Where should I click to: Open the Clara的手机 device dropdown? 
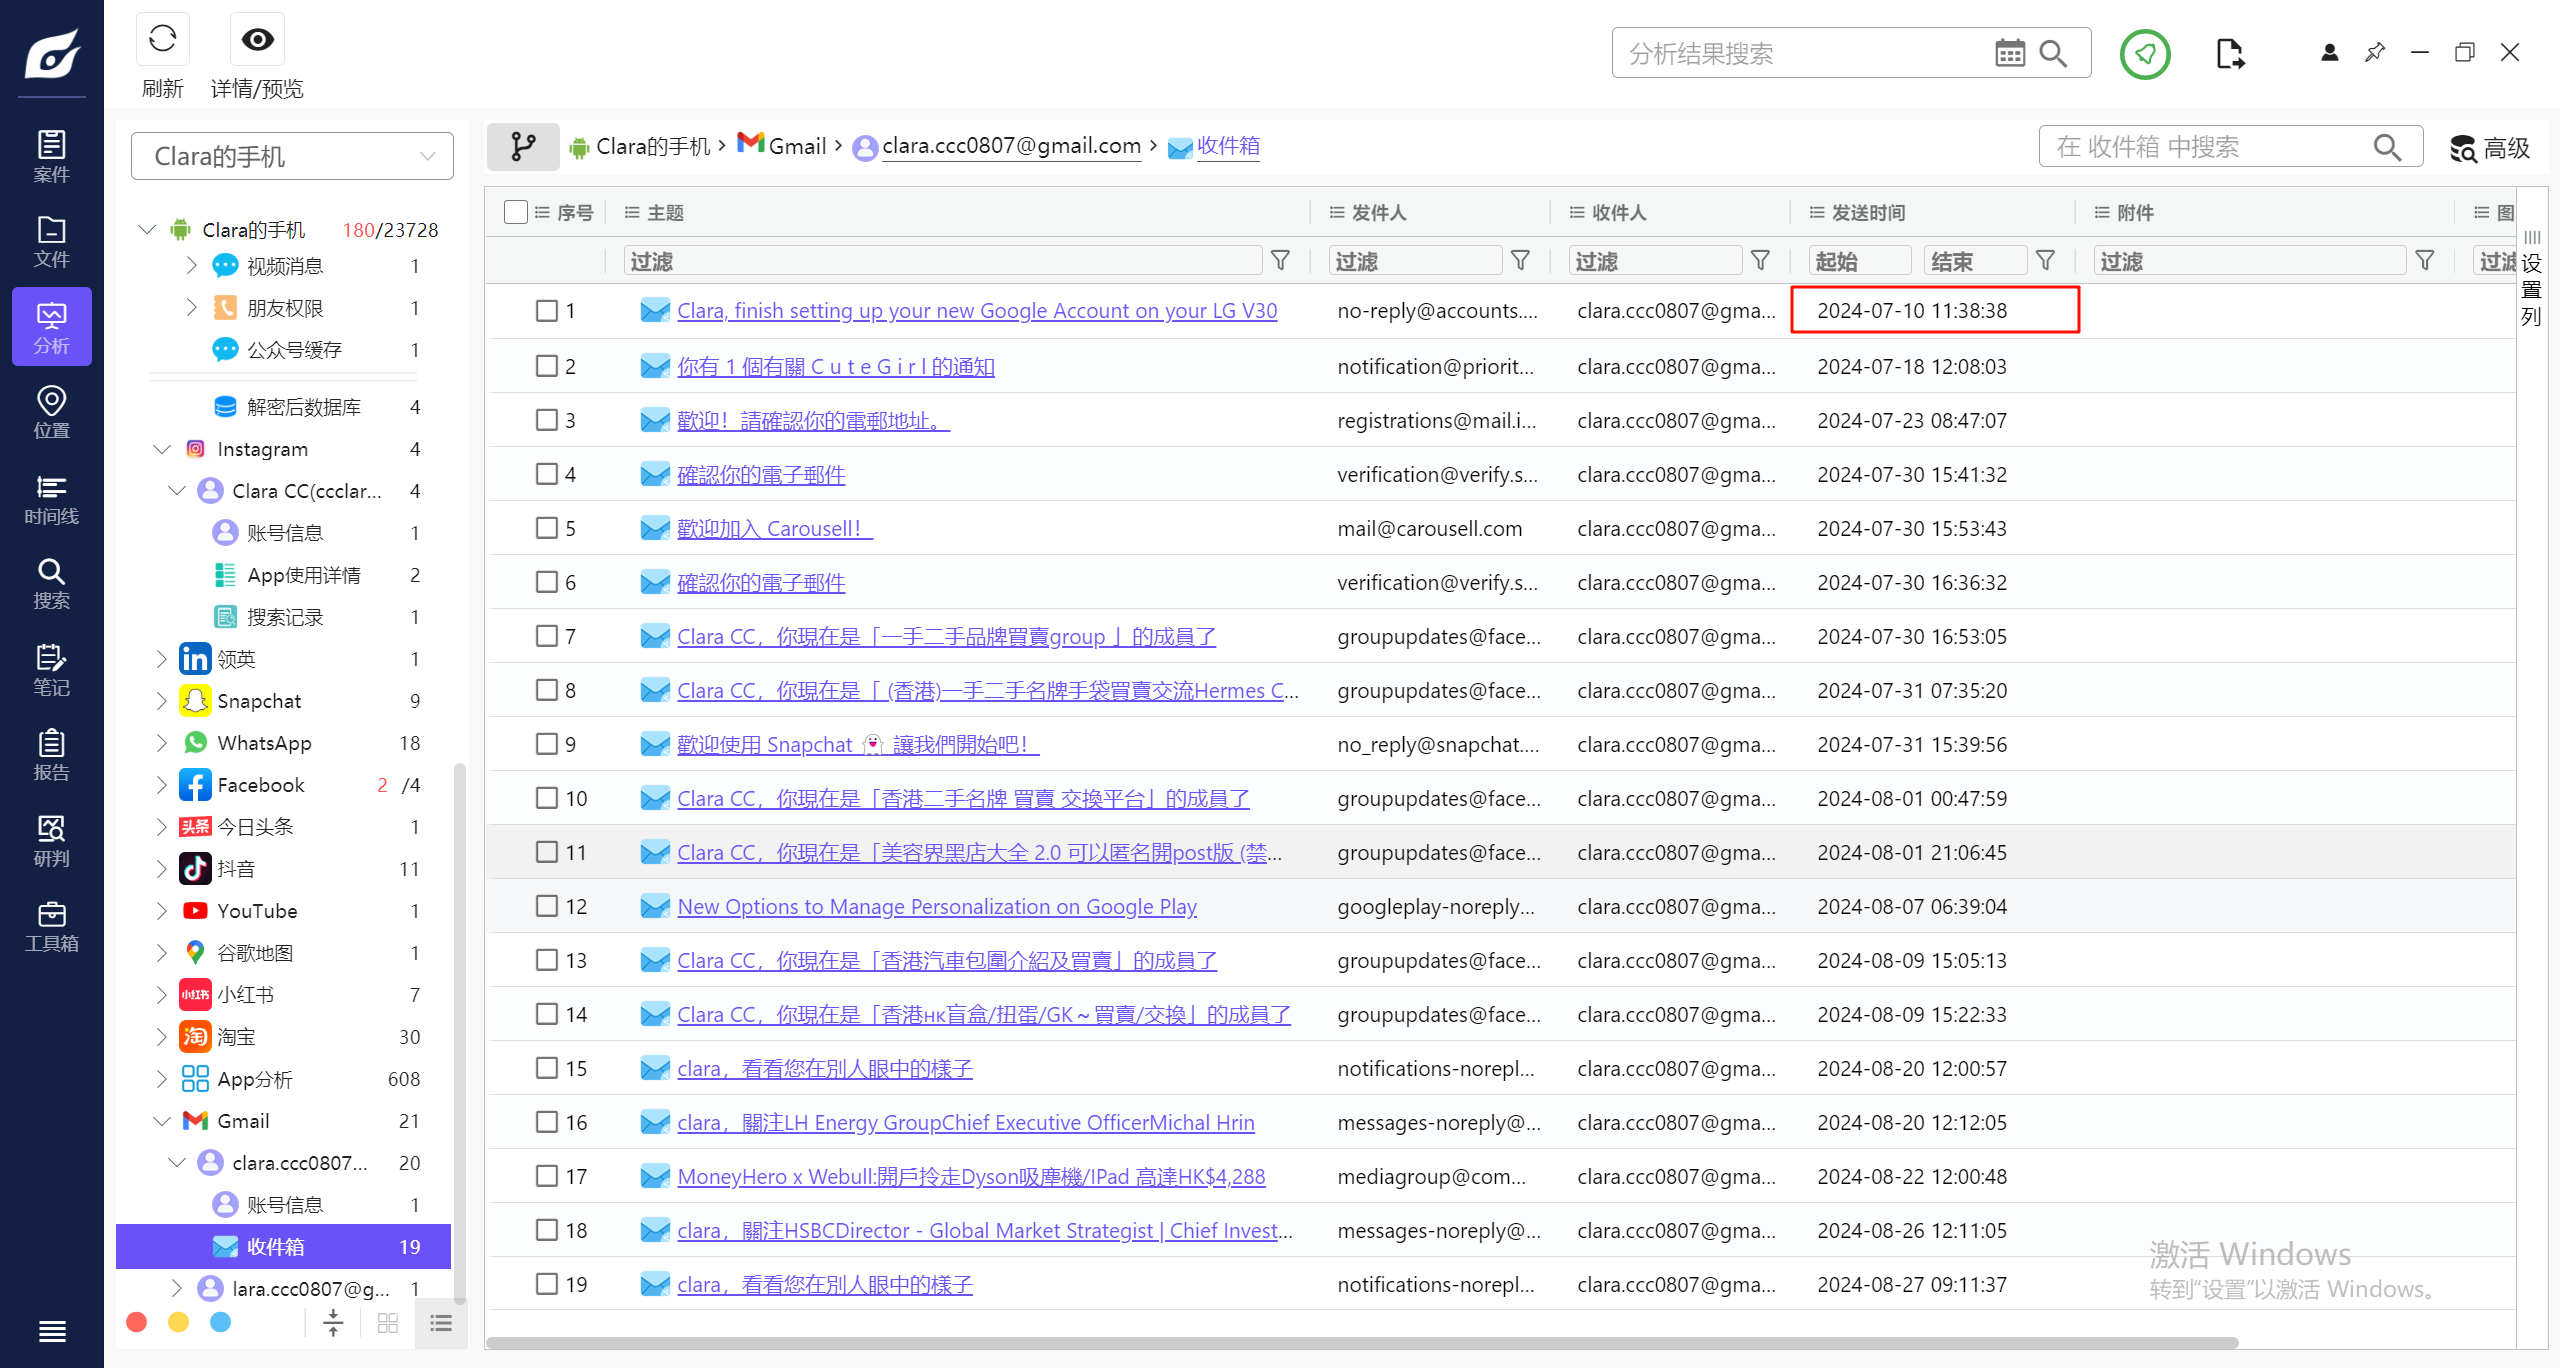292,156
